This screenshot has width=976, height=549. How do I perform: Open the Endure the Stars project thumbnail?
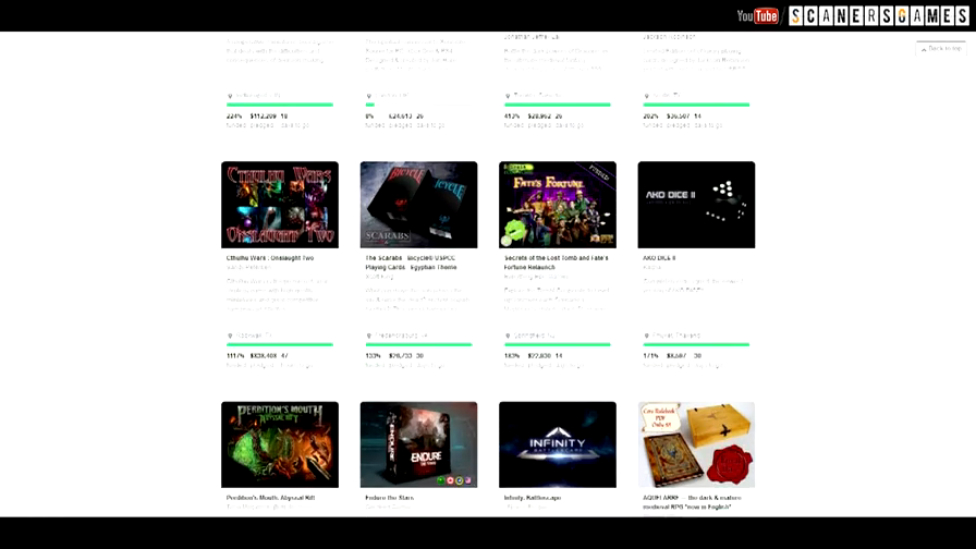(x=418, y=444)
